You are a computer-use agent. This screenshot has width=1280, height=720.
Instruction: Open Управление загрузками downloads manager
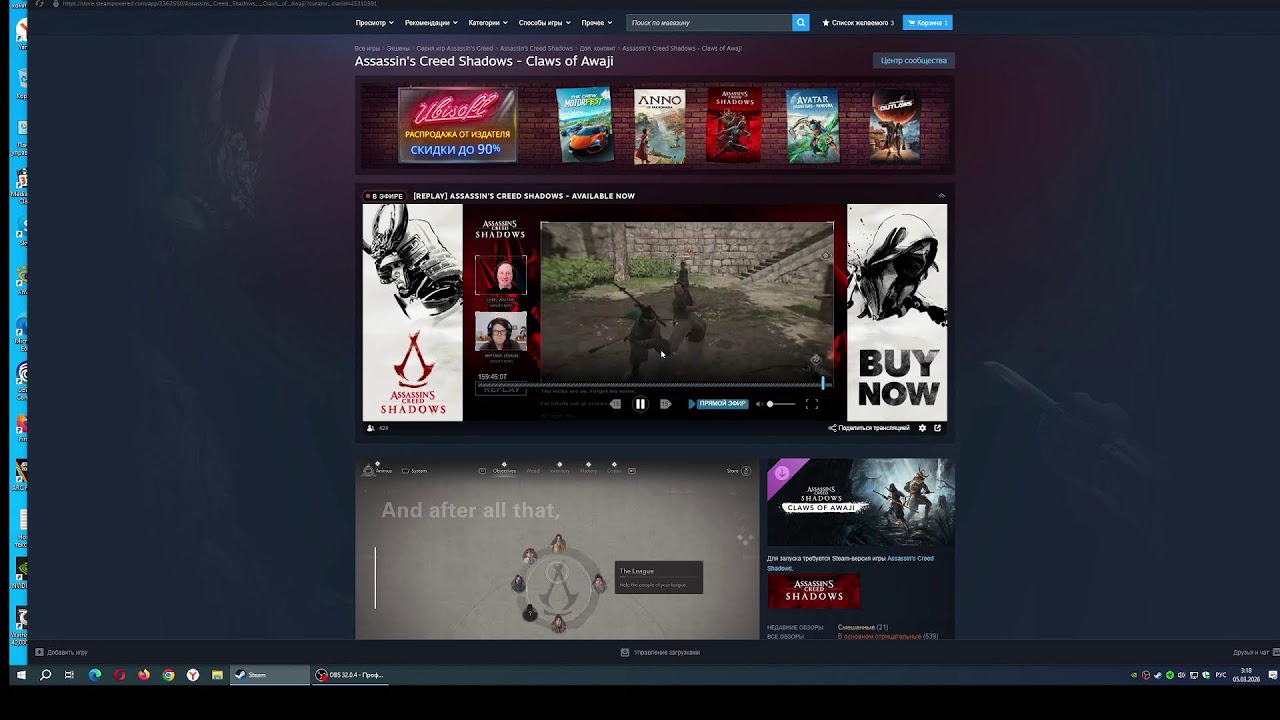[660, 652]
